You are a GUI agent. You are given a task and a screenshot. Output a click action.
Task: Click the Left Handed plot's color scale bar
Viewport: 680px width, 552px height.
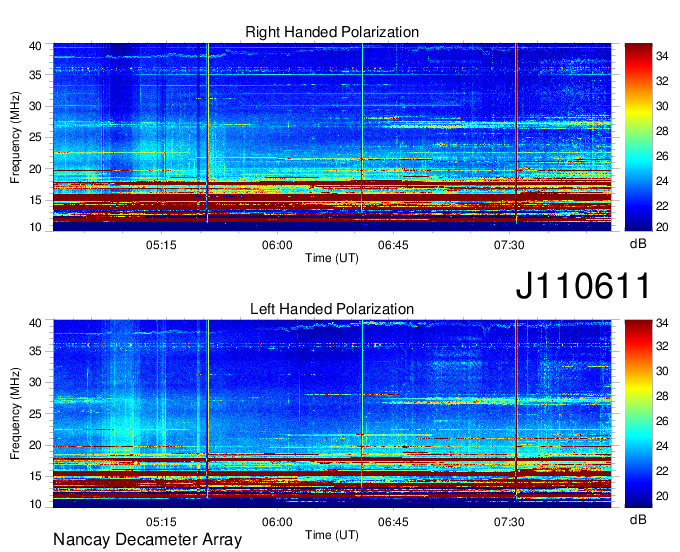pos(638,414)
